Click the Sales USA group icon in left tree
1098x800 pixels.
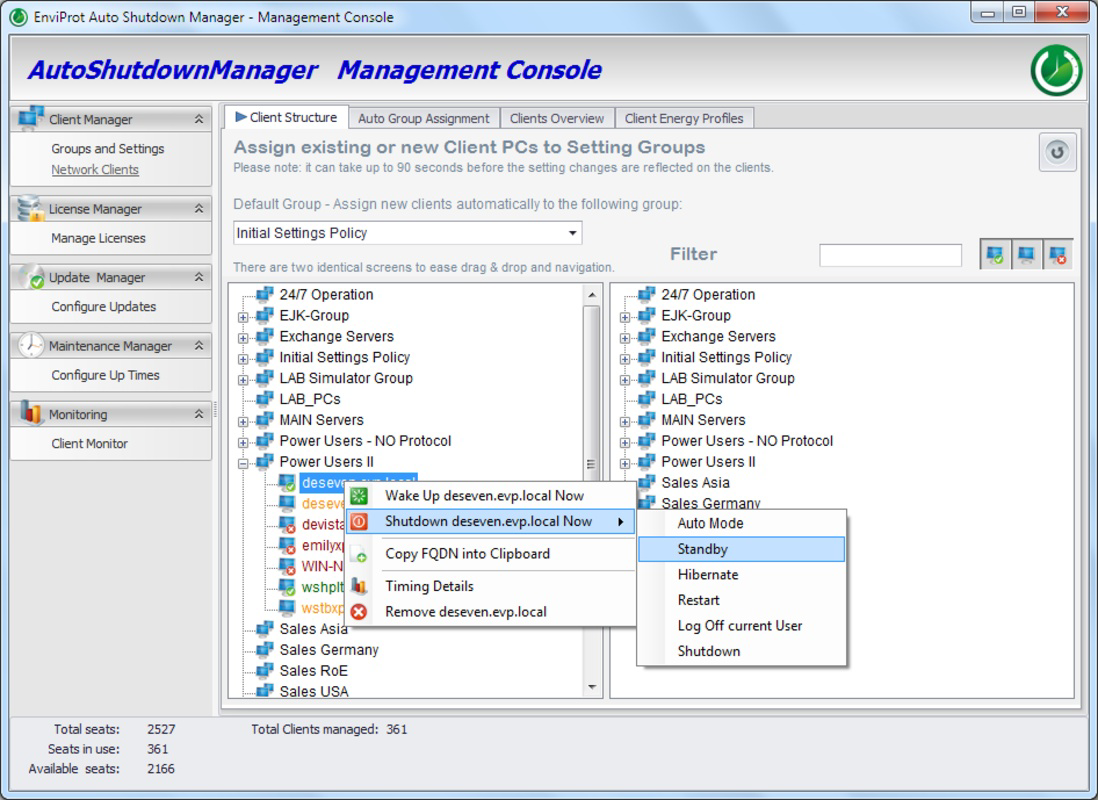(265, 691)
